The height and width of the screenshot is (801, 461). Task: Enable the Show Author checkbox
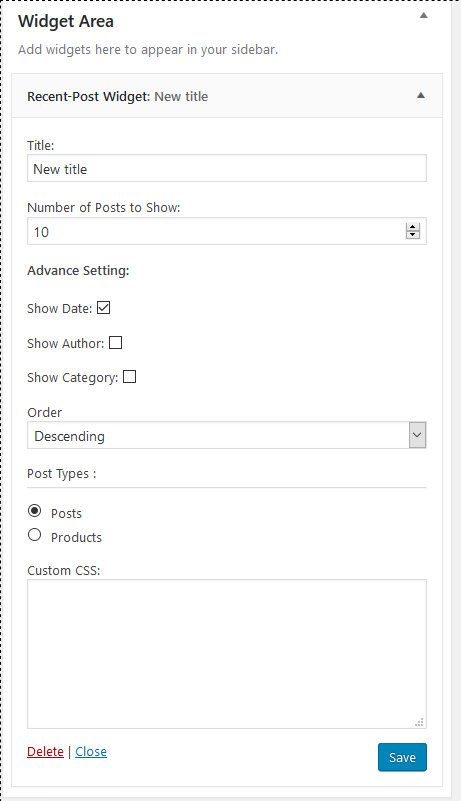116,342
